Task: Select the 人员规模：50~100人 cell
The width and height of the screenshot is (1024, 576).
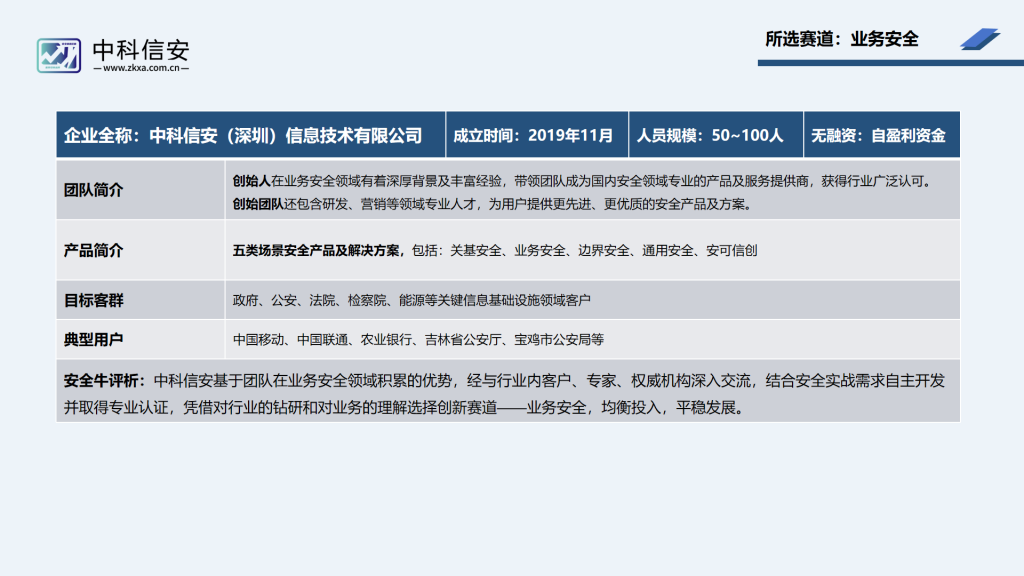Action: pyautogui.click(x=716, y=135)
